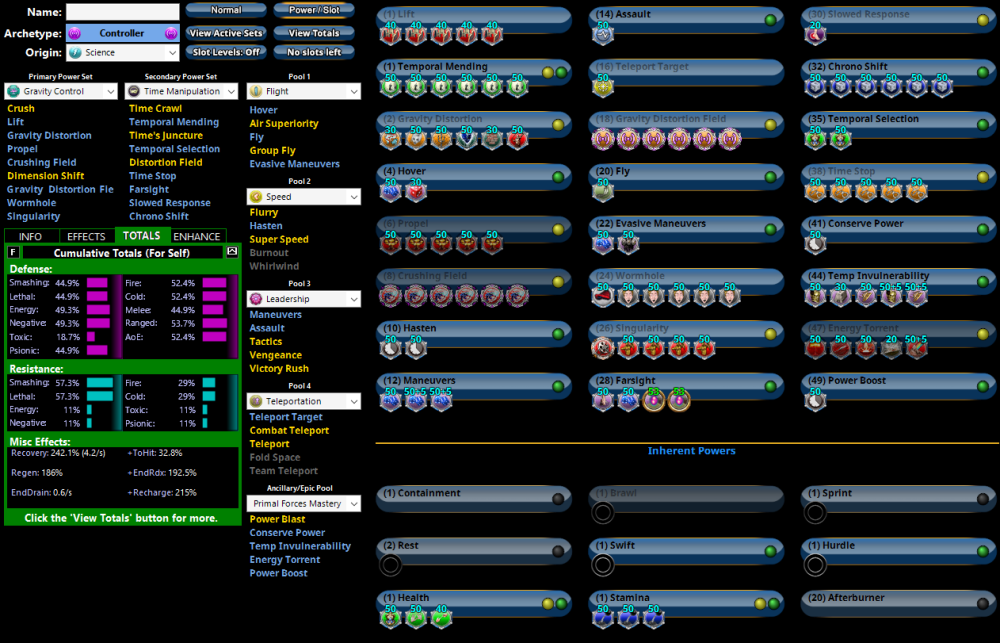The height and width of the screenshot is (643, 1000).
Task: Click the enhancement icon under Assault
Action: click(x=603, y=35)
